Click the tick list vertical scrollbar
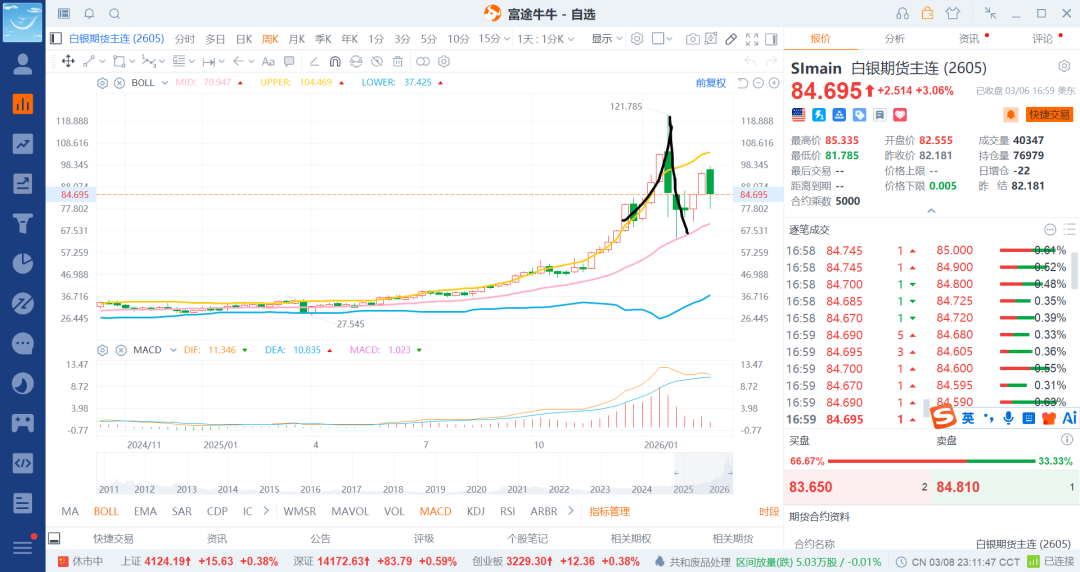 pyautogui.click(x=1073, y=270)
